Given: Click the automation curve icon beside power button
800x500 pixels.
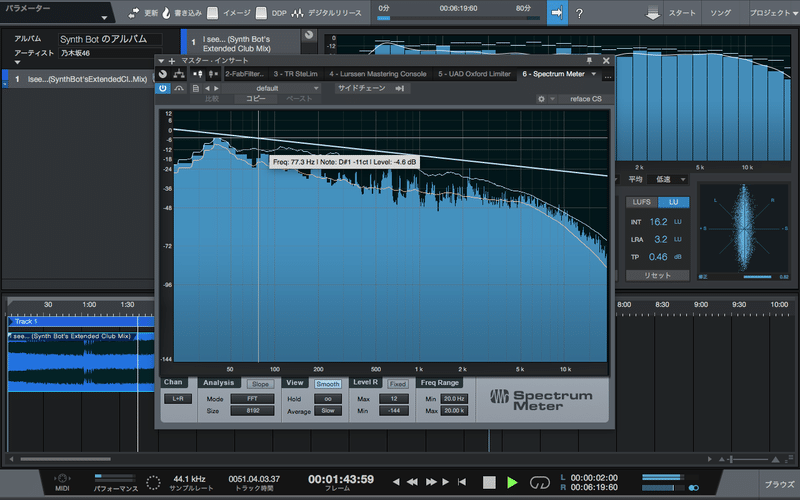Looking at the screenshot, I should pyautogui.click(x=179, y=88).
